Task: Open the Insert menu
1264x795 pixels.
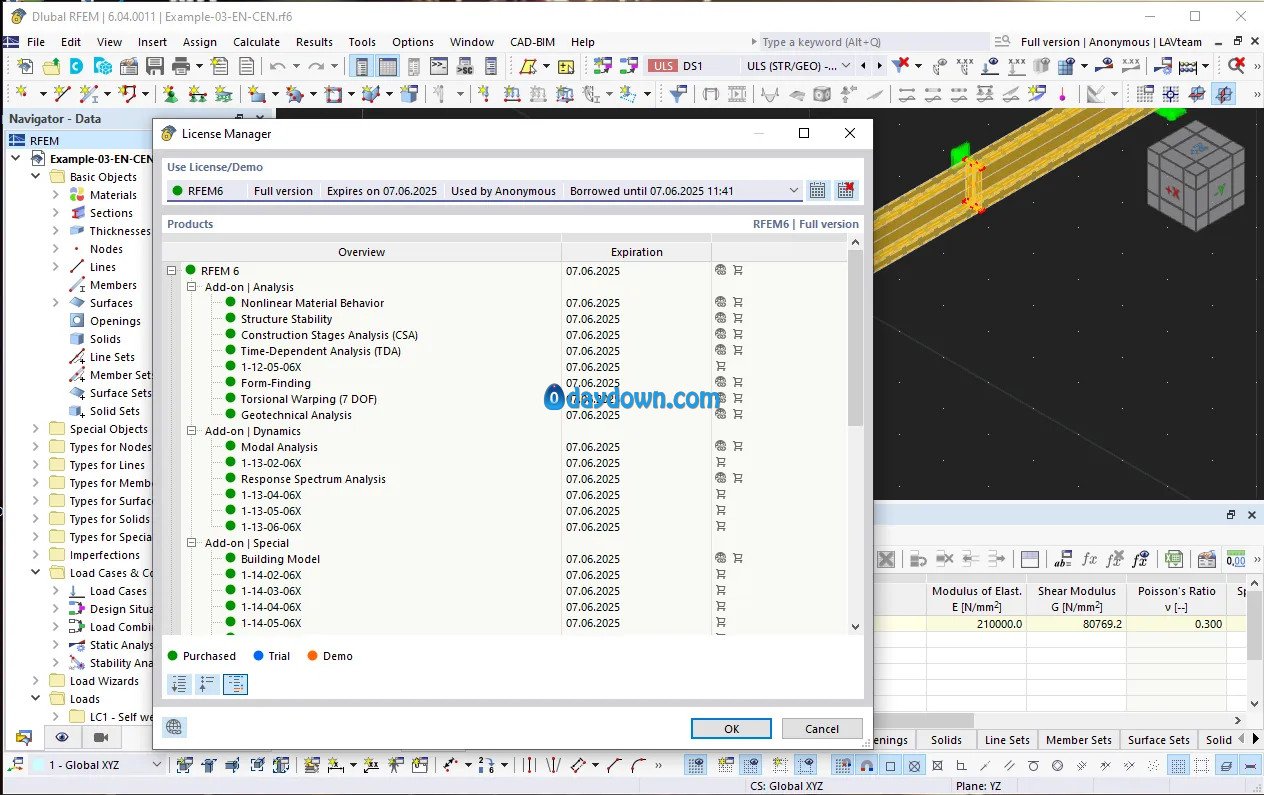Action: [152, 42]
